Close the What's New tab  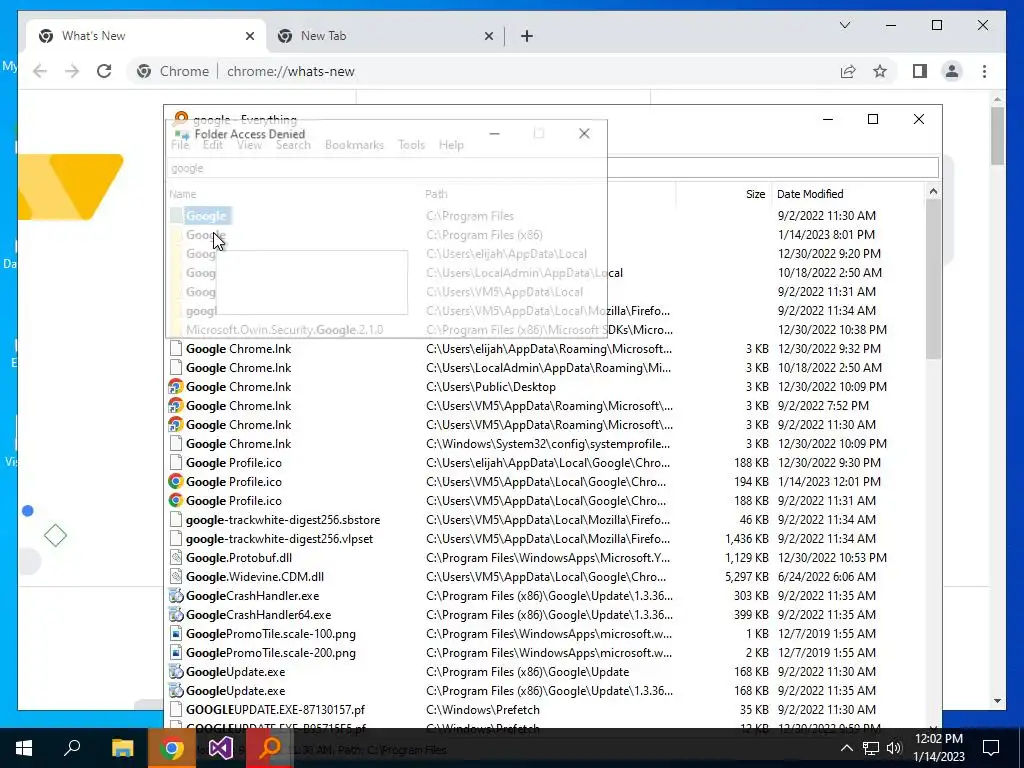click(x=249, y=36)
